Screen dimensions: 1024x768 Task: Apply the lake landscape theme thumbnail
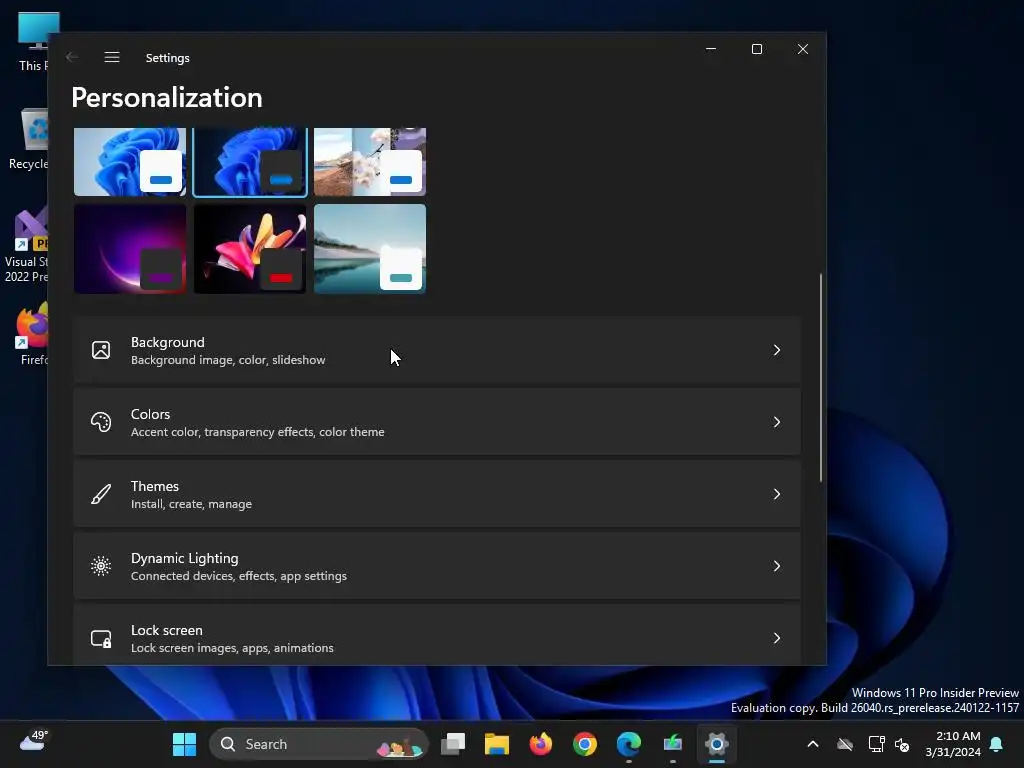click(370, 249)
